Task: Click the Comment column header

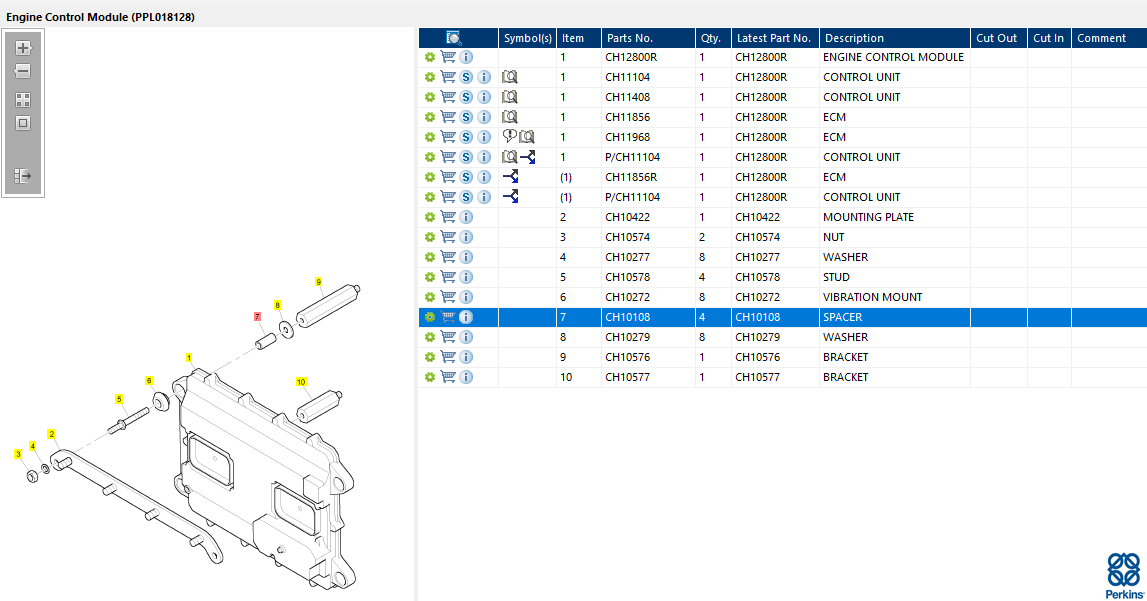Action: (1109, 38)
